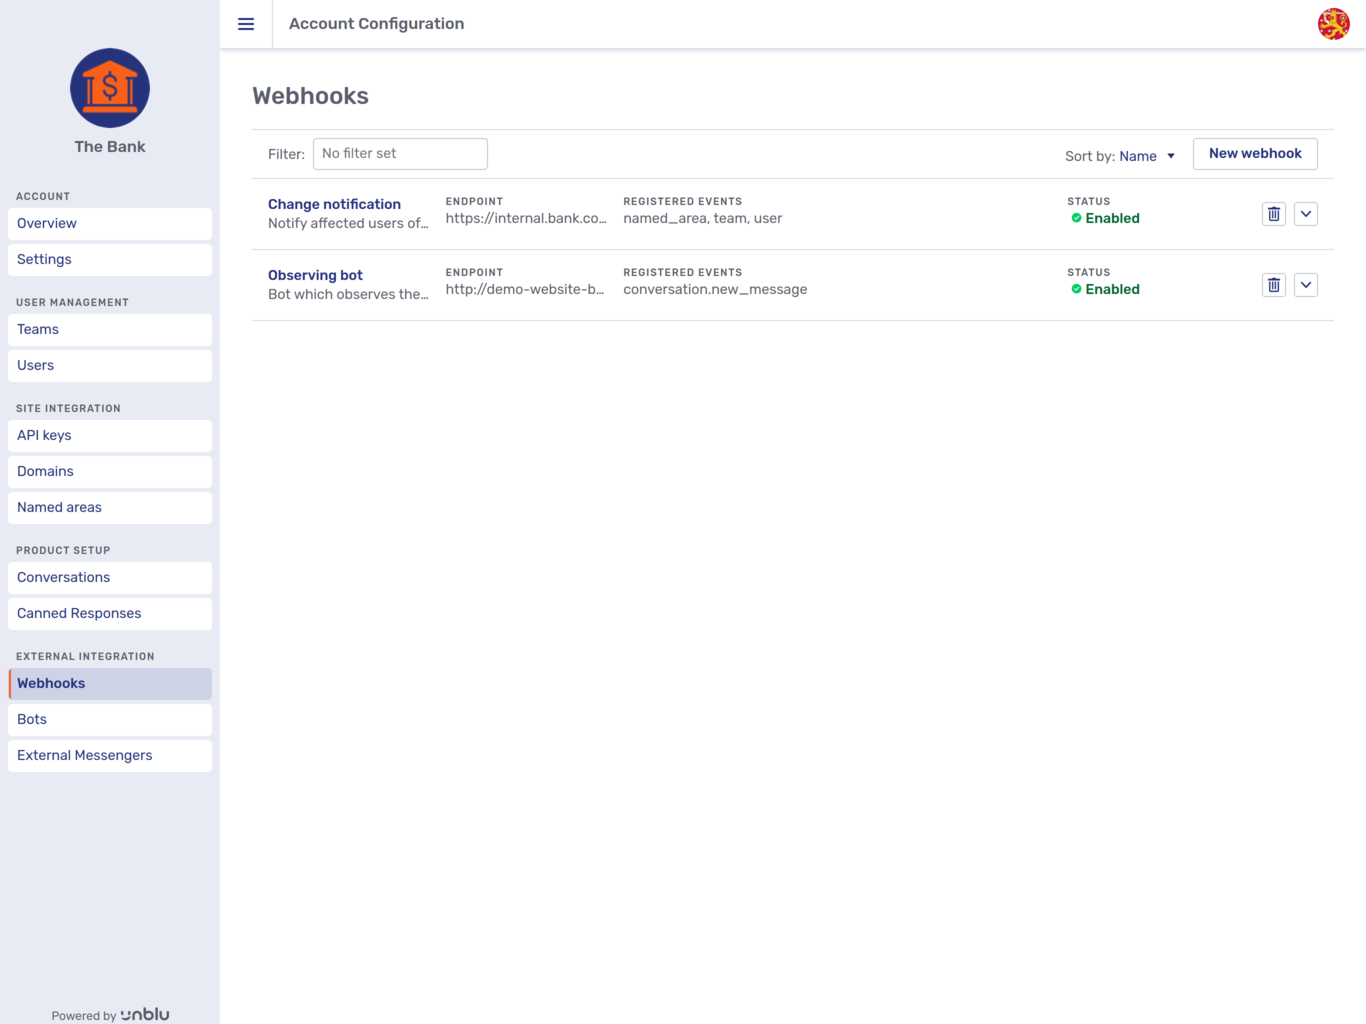
Task: Open the Change notification webhook details
Action: 334,204
